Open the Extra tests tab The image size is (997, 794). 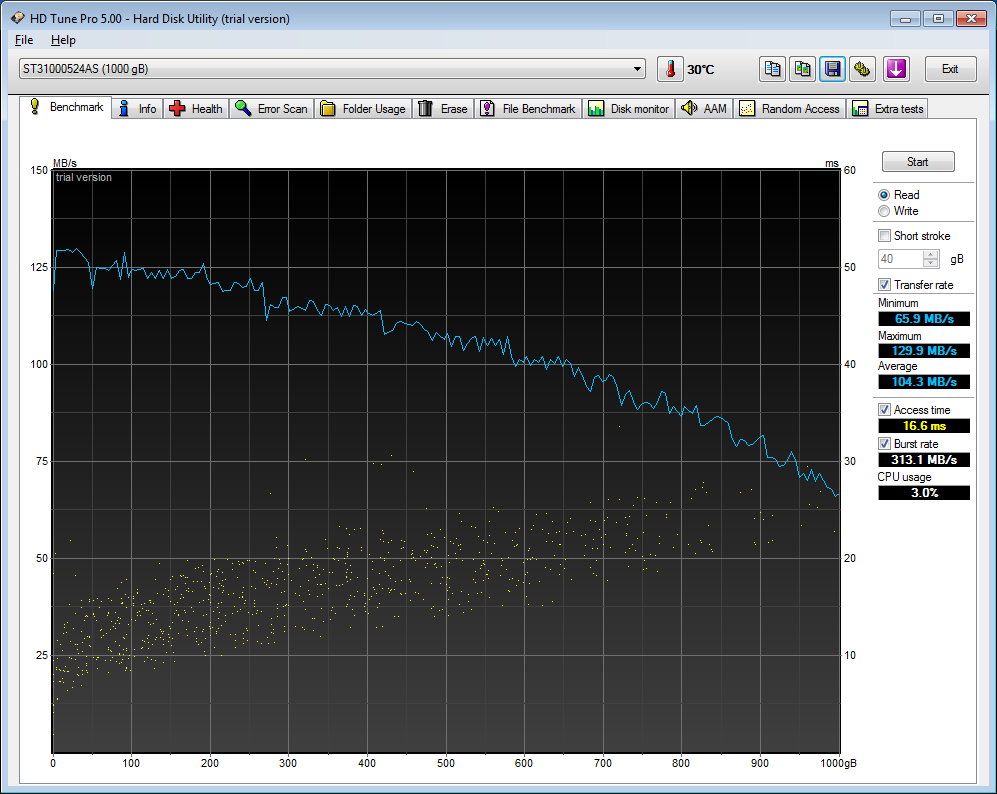(888, 109)
